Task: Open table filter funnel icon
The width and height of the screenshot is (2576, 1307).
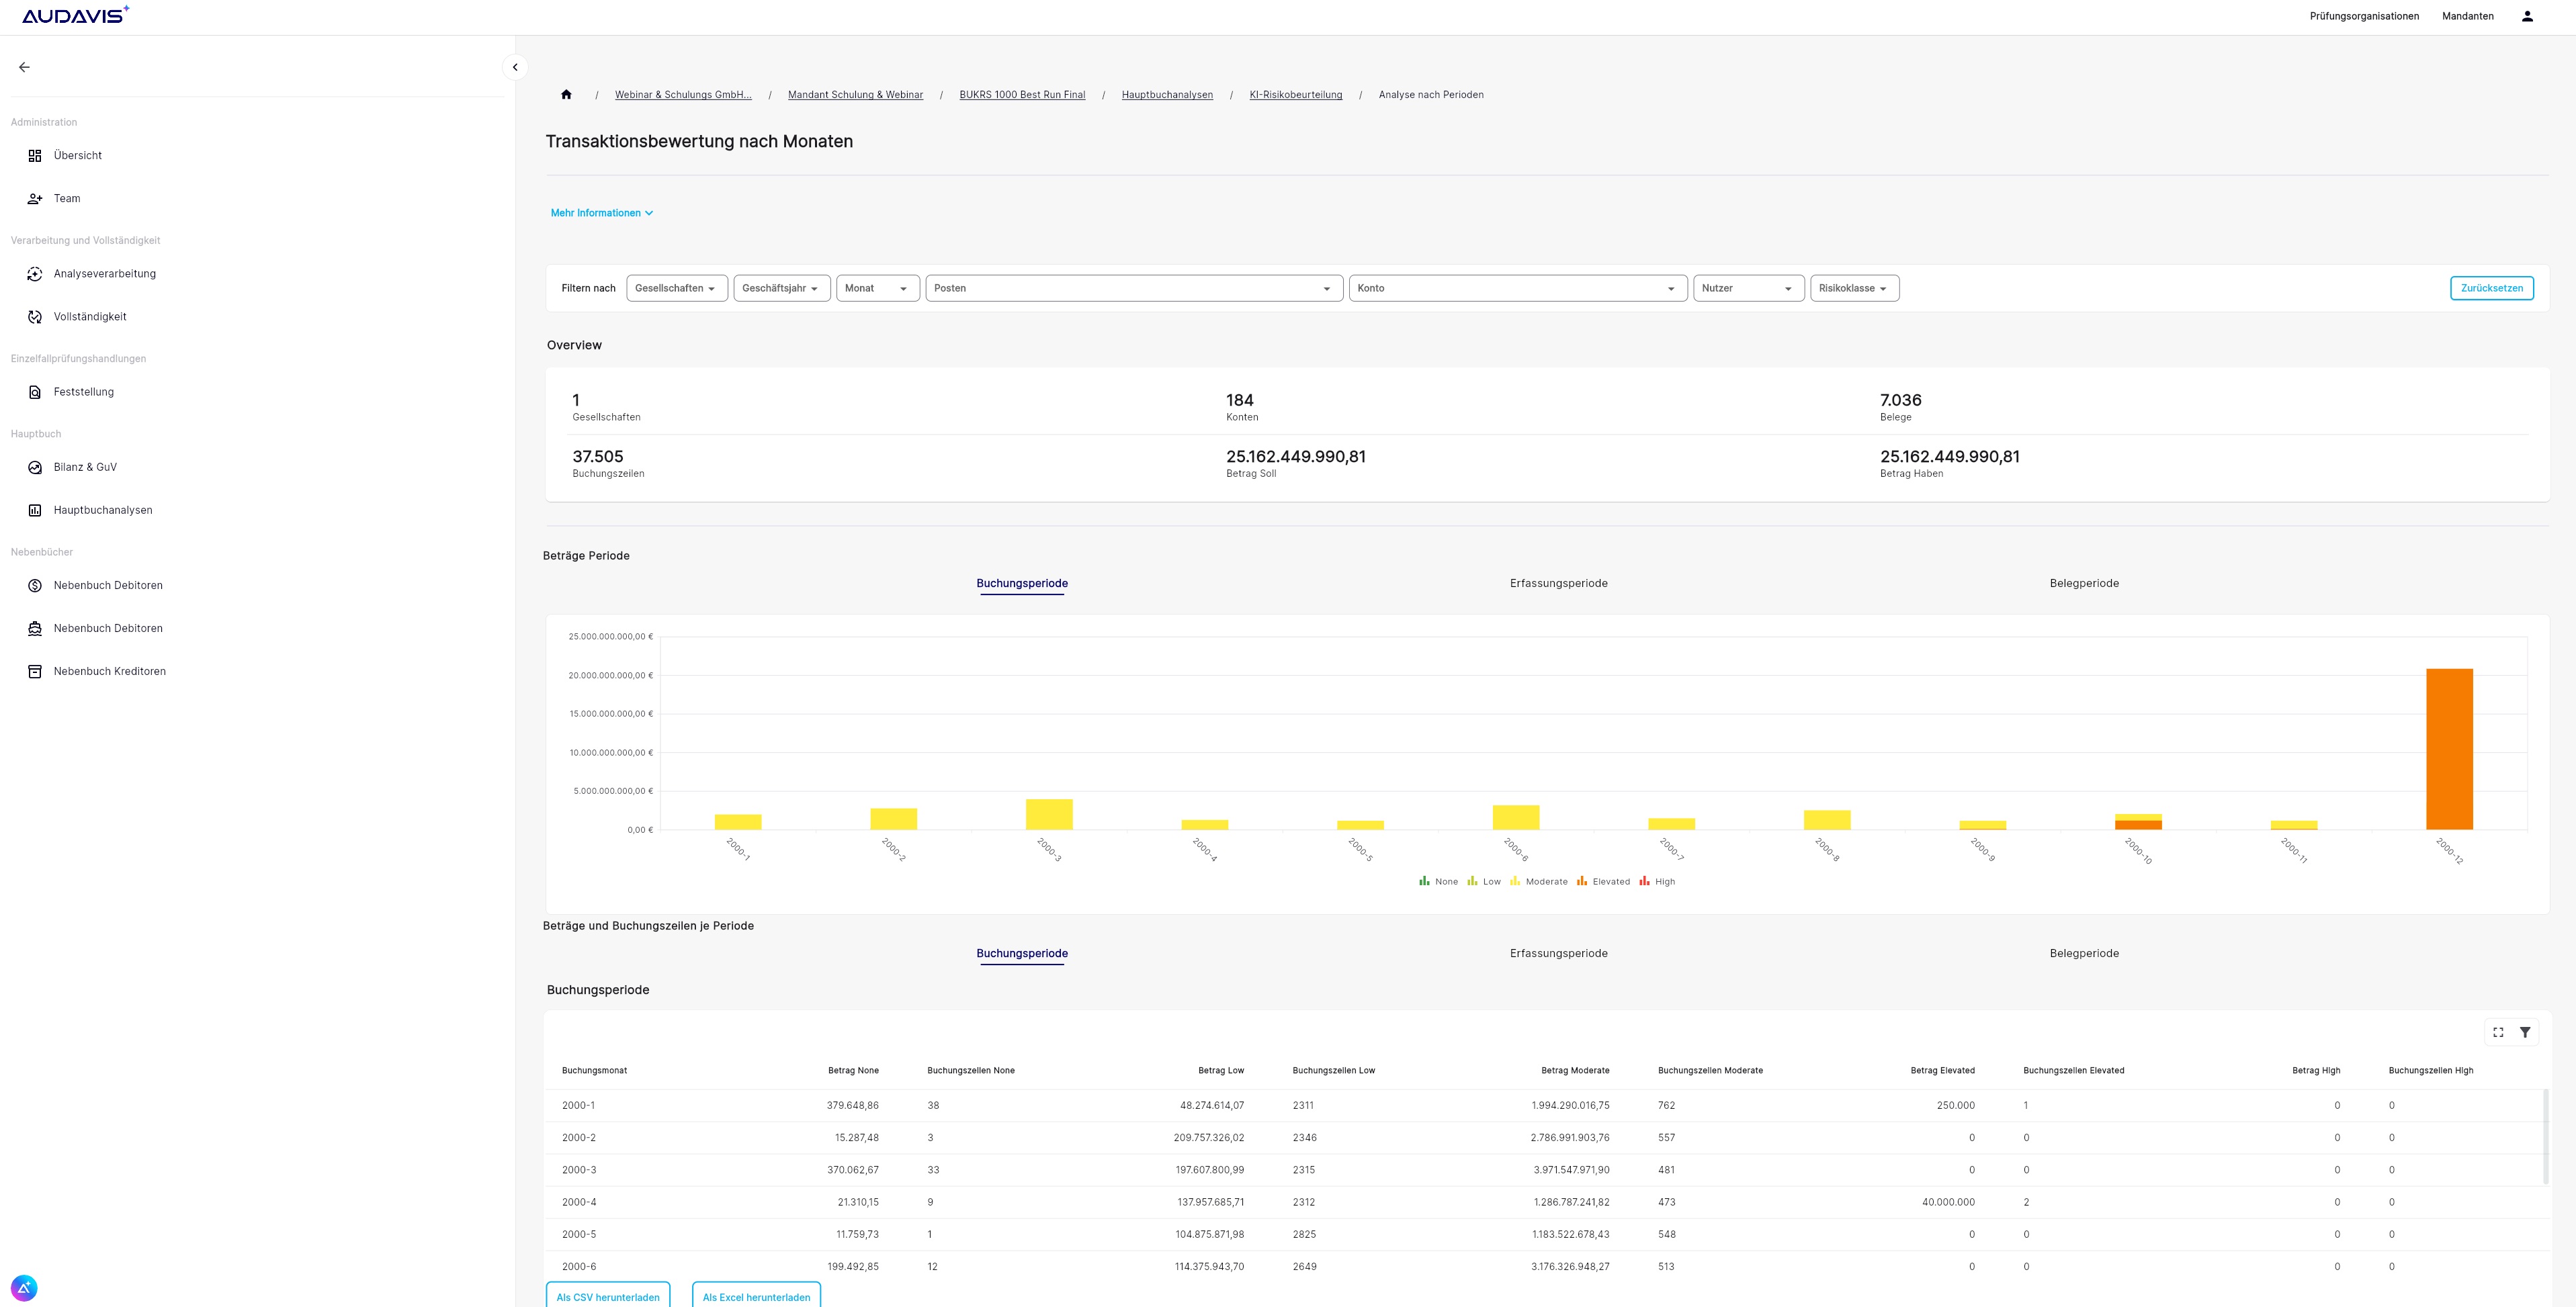Action: pos(2524,1032)
